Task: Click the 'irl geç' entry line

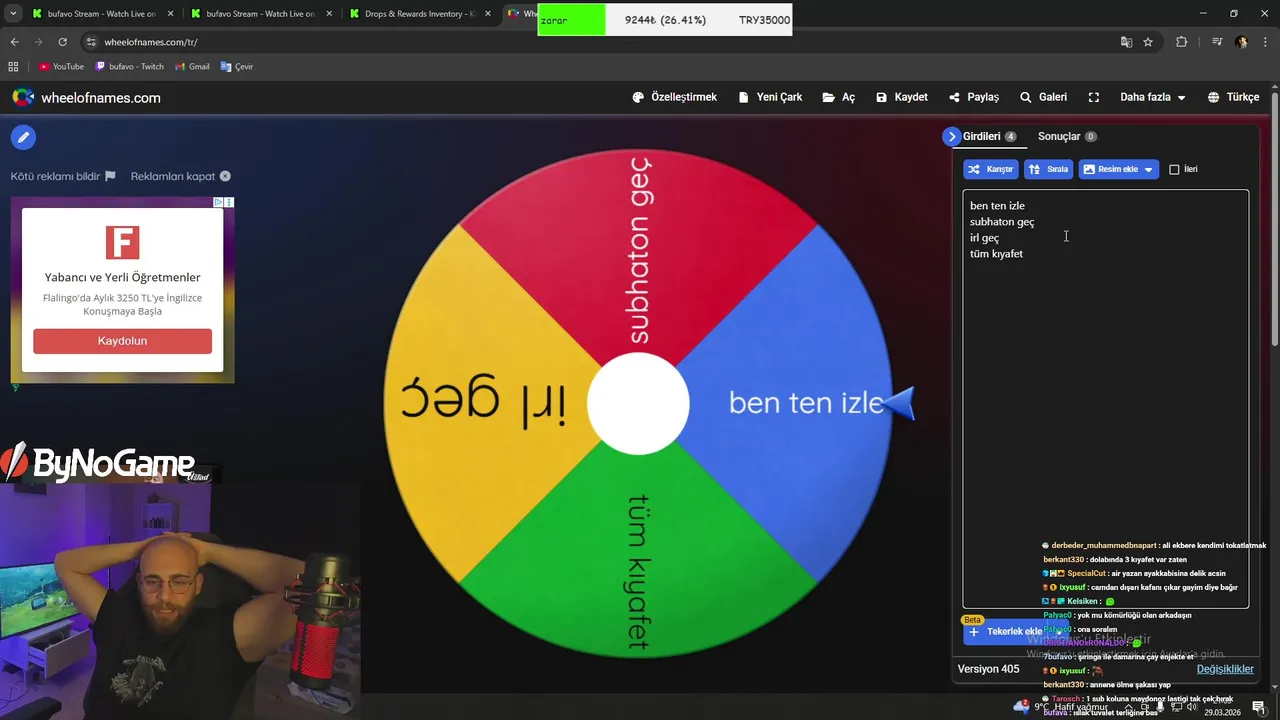Action: coord(984,238)
